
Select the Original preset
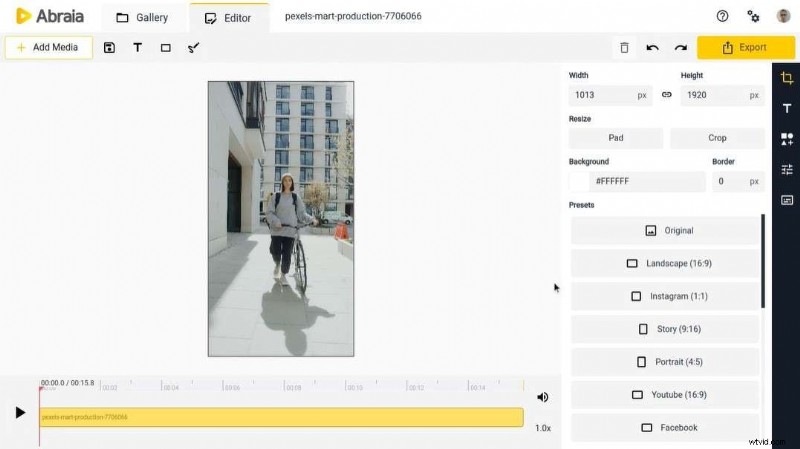coord(665,231)
